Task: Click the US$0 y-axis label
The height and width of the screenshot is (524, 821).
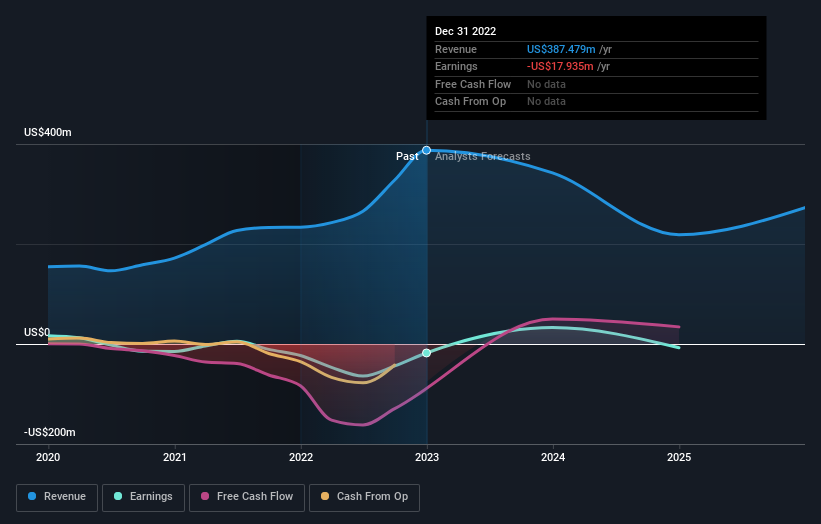Action: pos(37,332)
